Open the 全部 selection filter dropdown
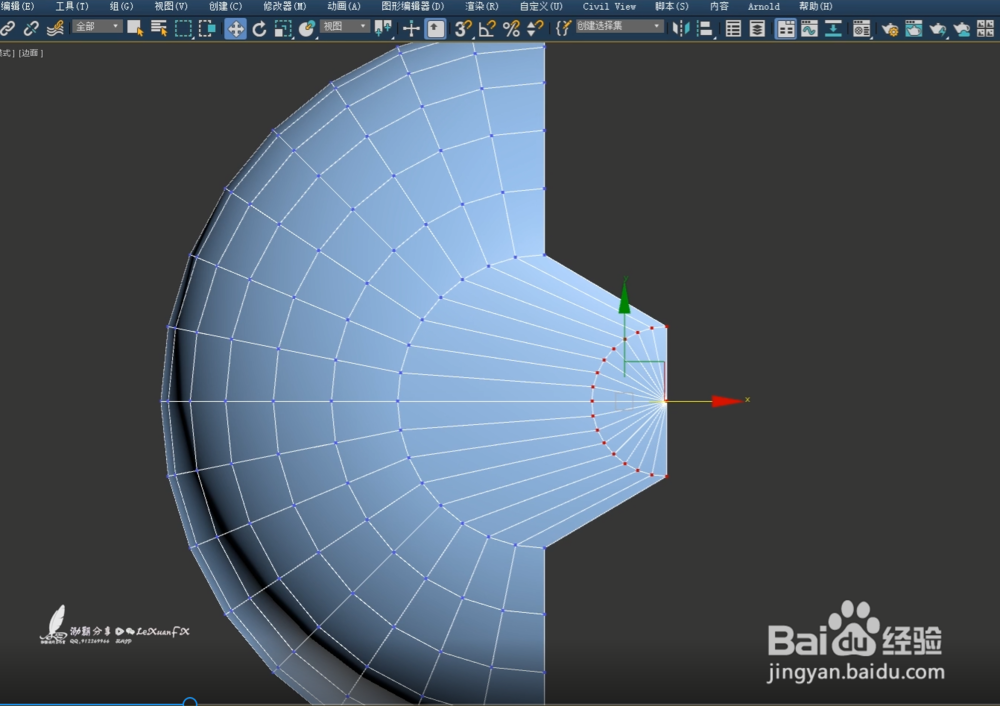Screen dimensions: 1000x706 pos(97,26)
